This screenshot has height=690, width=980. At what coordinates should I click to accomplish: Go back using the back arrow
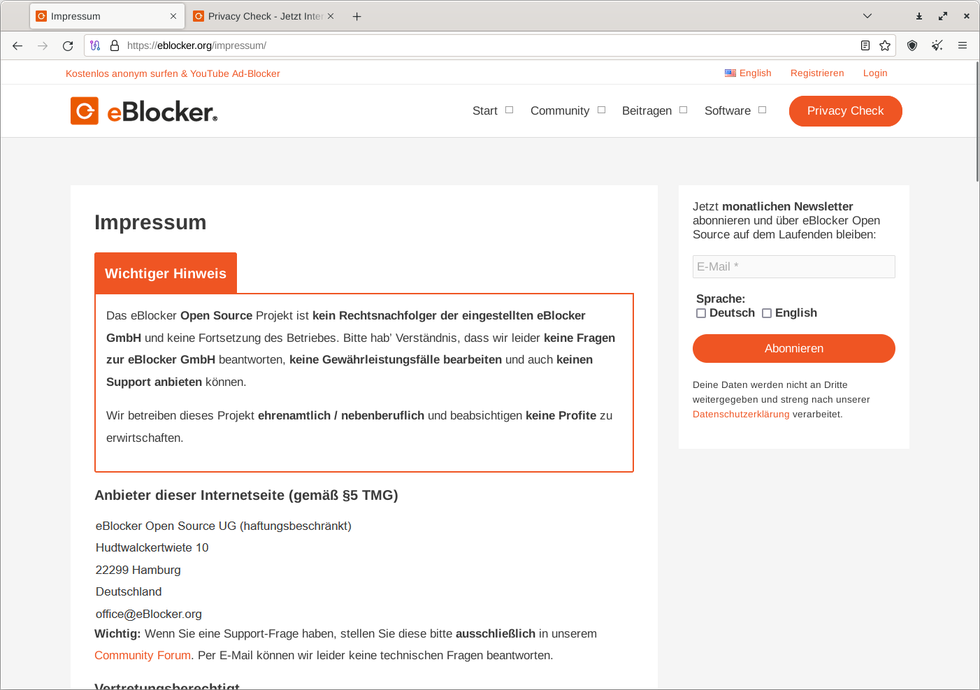click(x=18, y=46)
